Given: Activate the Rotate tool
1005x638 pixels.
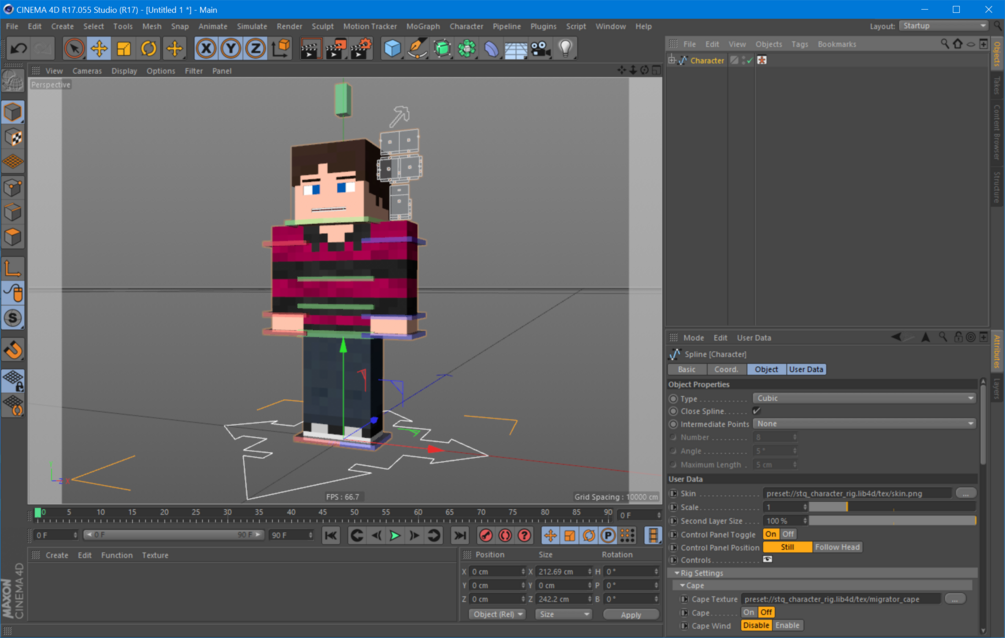Looking at the screenshot, I should [149, 48].
